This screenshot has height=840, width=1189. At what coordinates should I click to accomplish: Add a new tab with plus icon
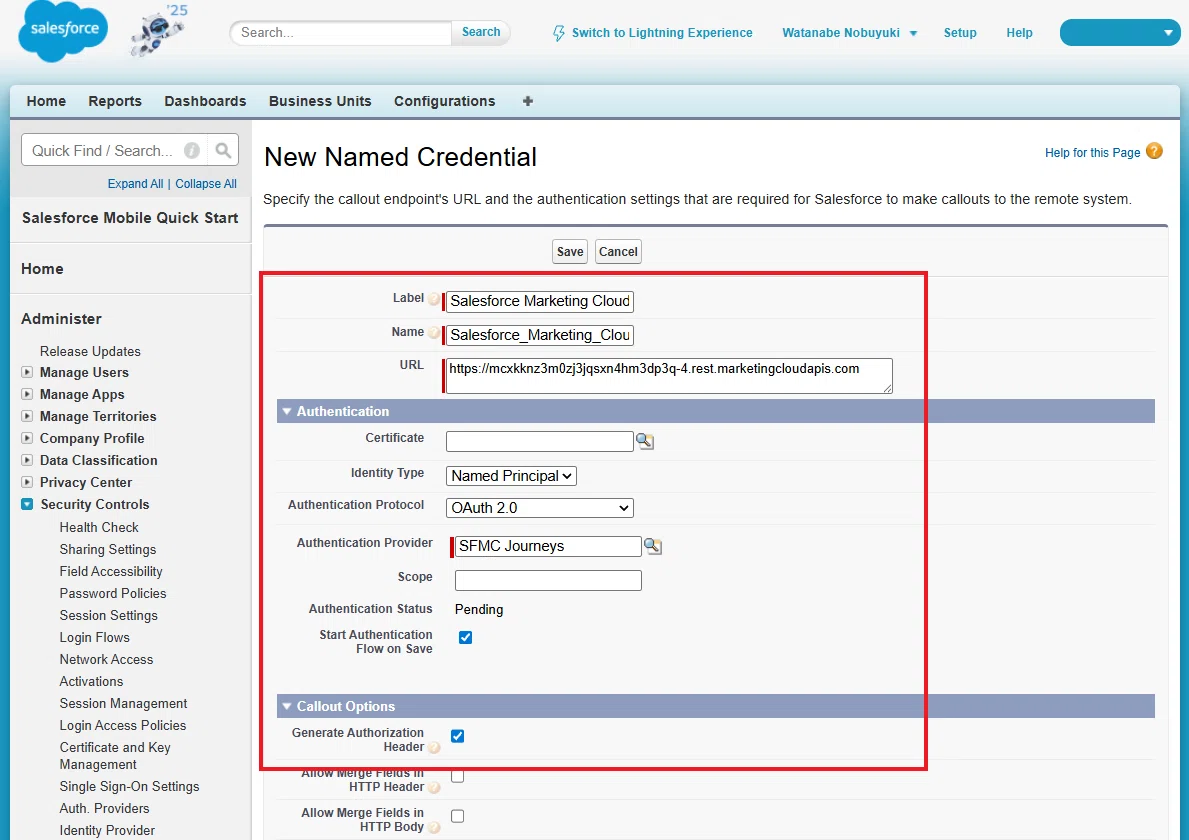click(x=528, y=101)
